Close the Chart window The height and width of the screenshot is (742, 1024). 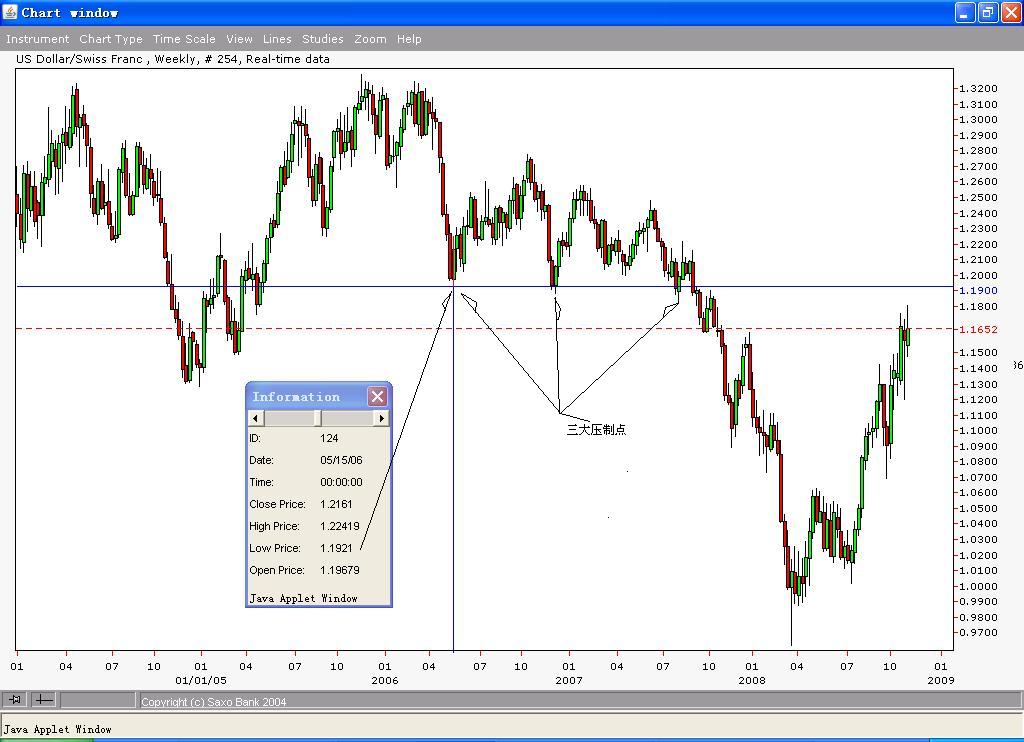tap(1011, 12)
